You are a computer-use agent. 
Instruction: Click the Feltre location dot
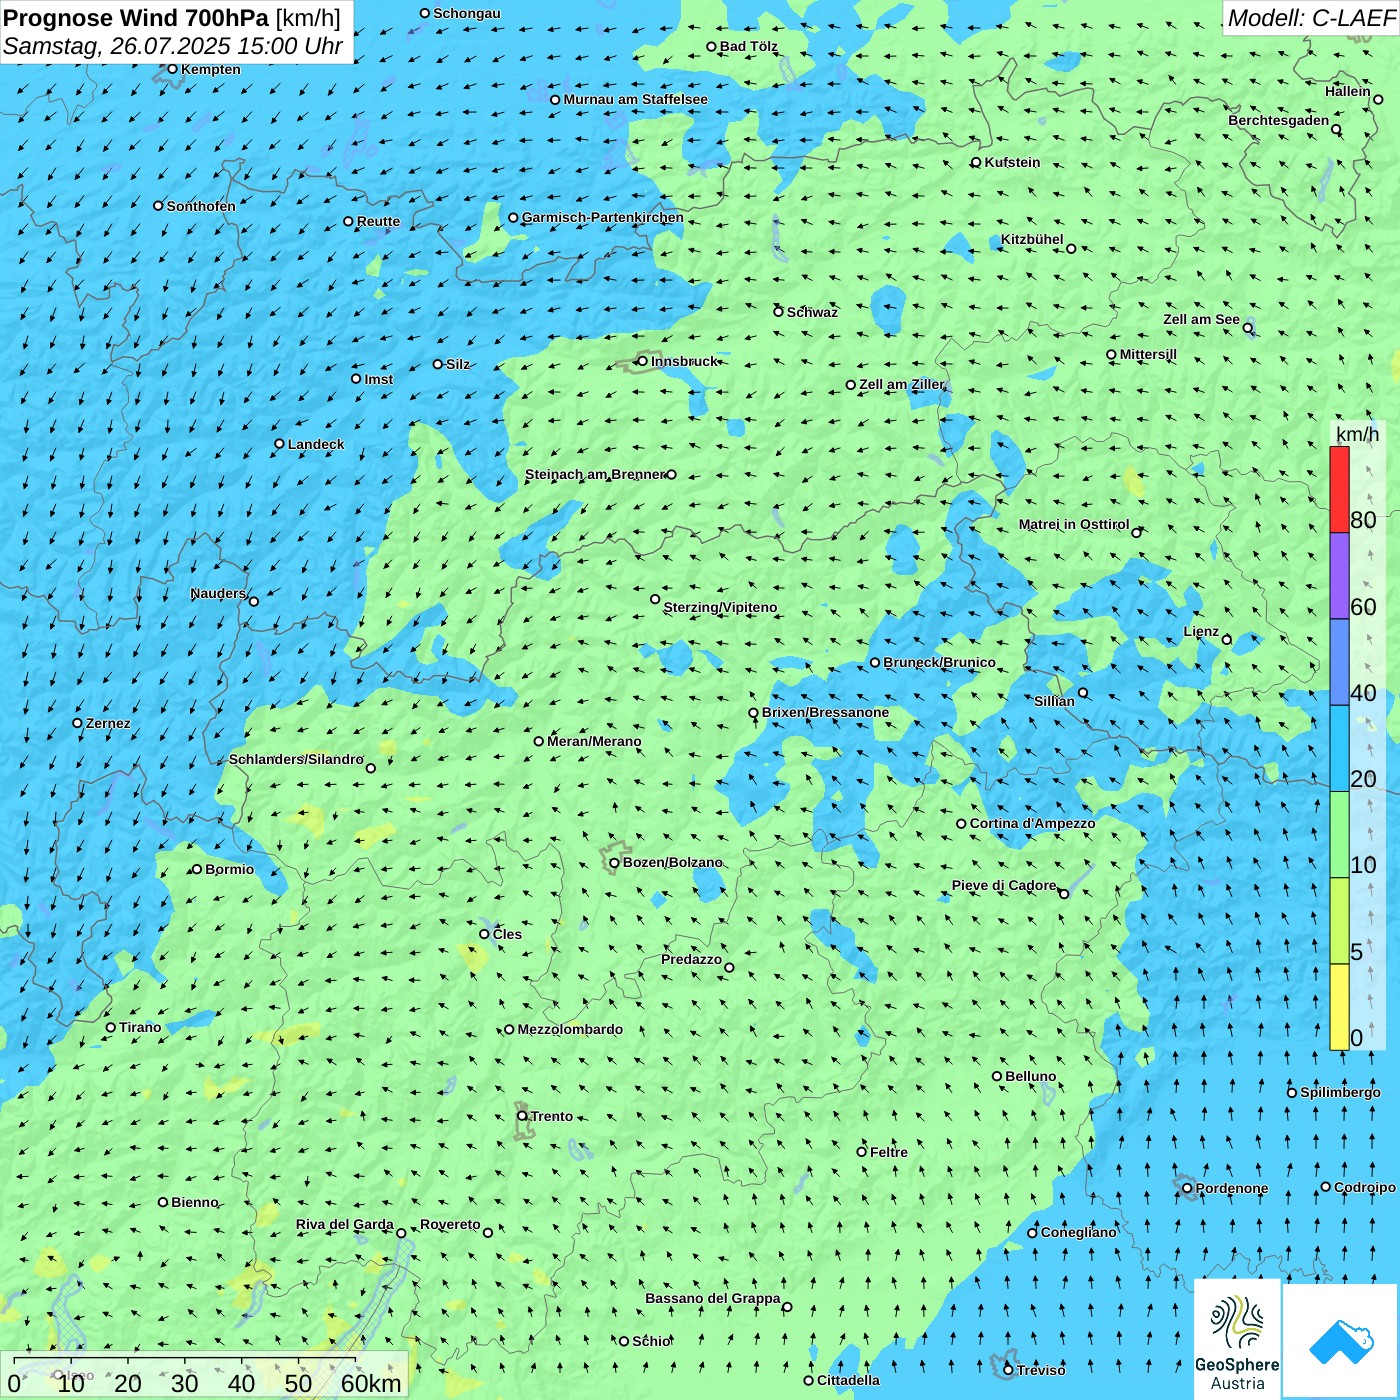861,1152
